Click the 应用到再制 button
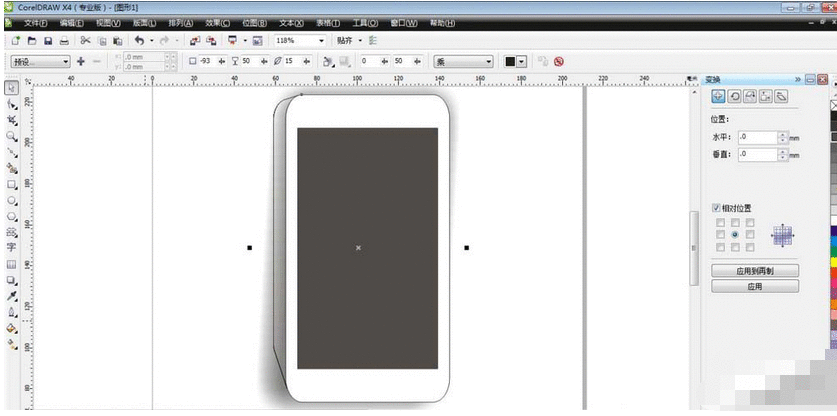 pos(754,271)
